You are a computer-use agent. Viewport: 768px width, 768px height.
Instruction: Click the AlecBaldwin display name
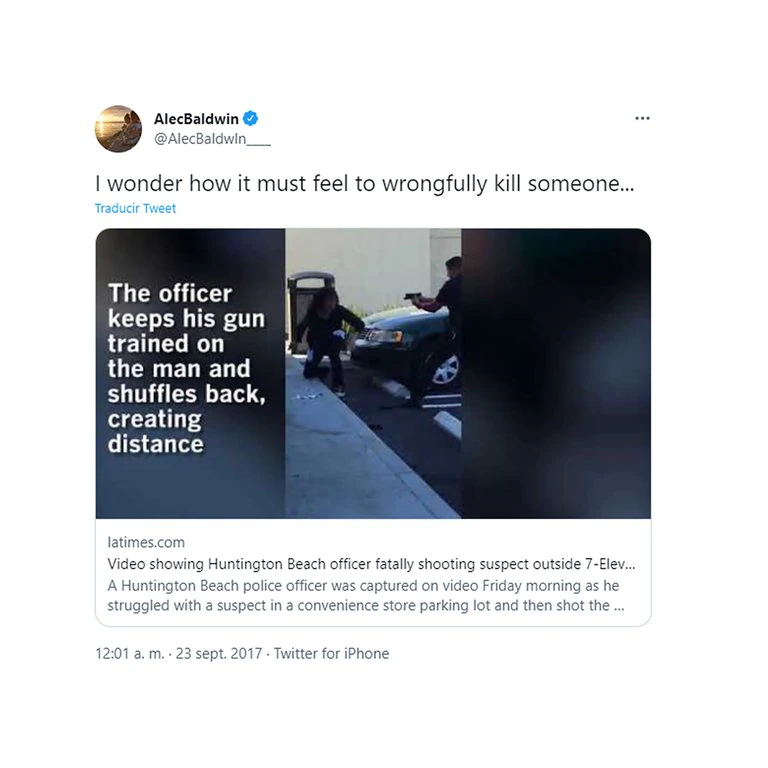(x=196, y=119)
